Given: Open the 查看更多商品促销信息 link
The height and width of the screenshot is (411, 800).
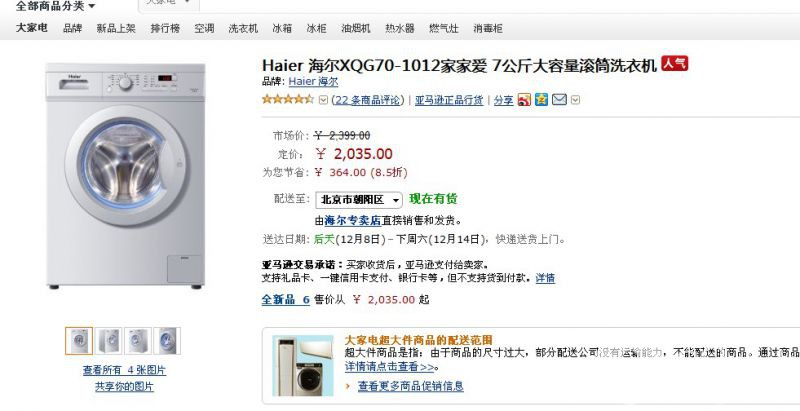Looking at the screenshot, I should click(x=411, y=386).
